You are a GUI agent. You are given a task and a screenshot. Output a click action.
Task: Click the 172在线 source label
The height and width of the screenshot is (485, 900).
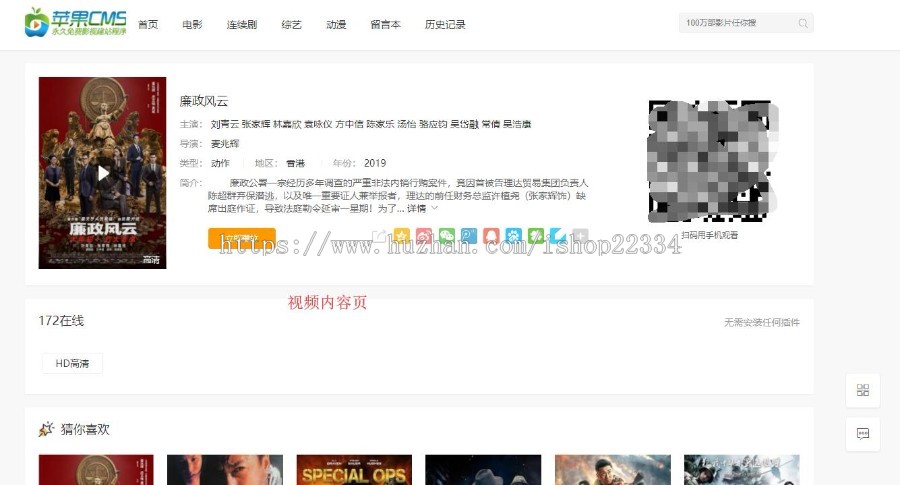coord(61,321)
